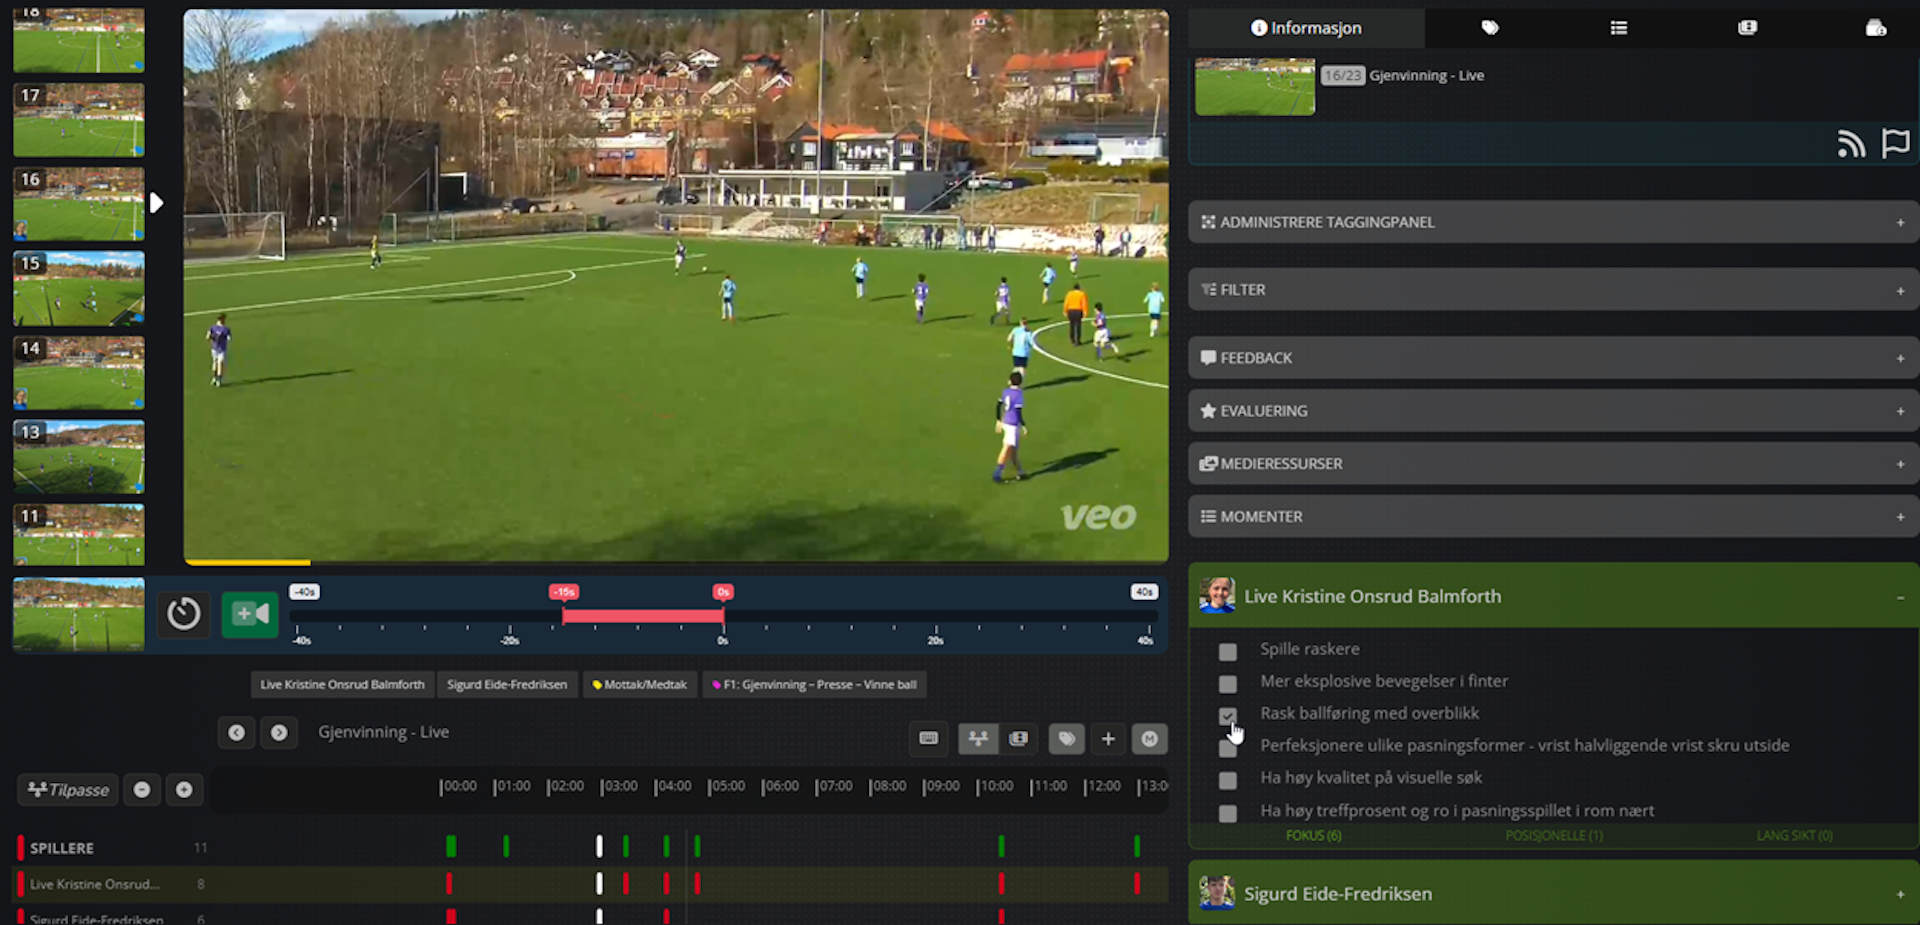Click the 'Mottak/Medtak' tag label
Viewport: 1920px width, 925px height.
click(640, 685)
